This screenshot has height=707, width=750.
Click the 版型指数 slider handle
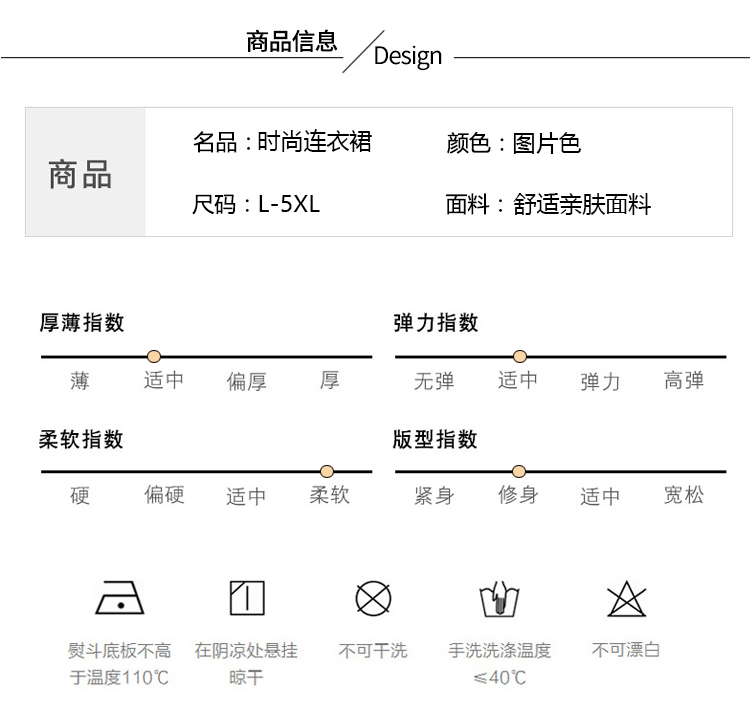tap(519, 471)
